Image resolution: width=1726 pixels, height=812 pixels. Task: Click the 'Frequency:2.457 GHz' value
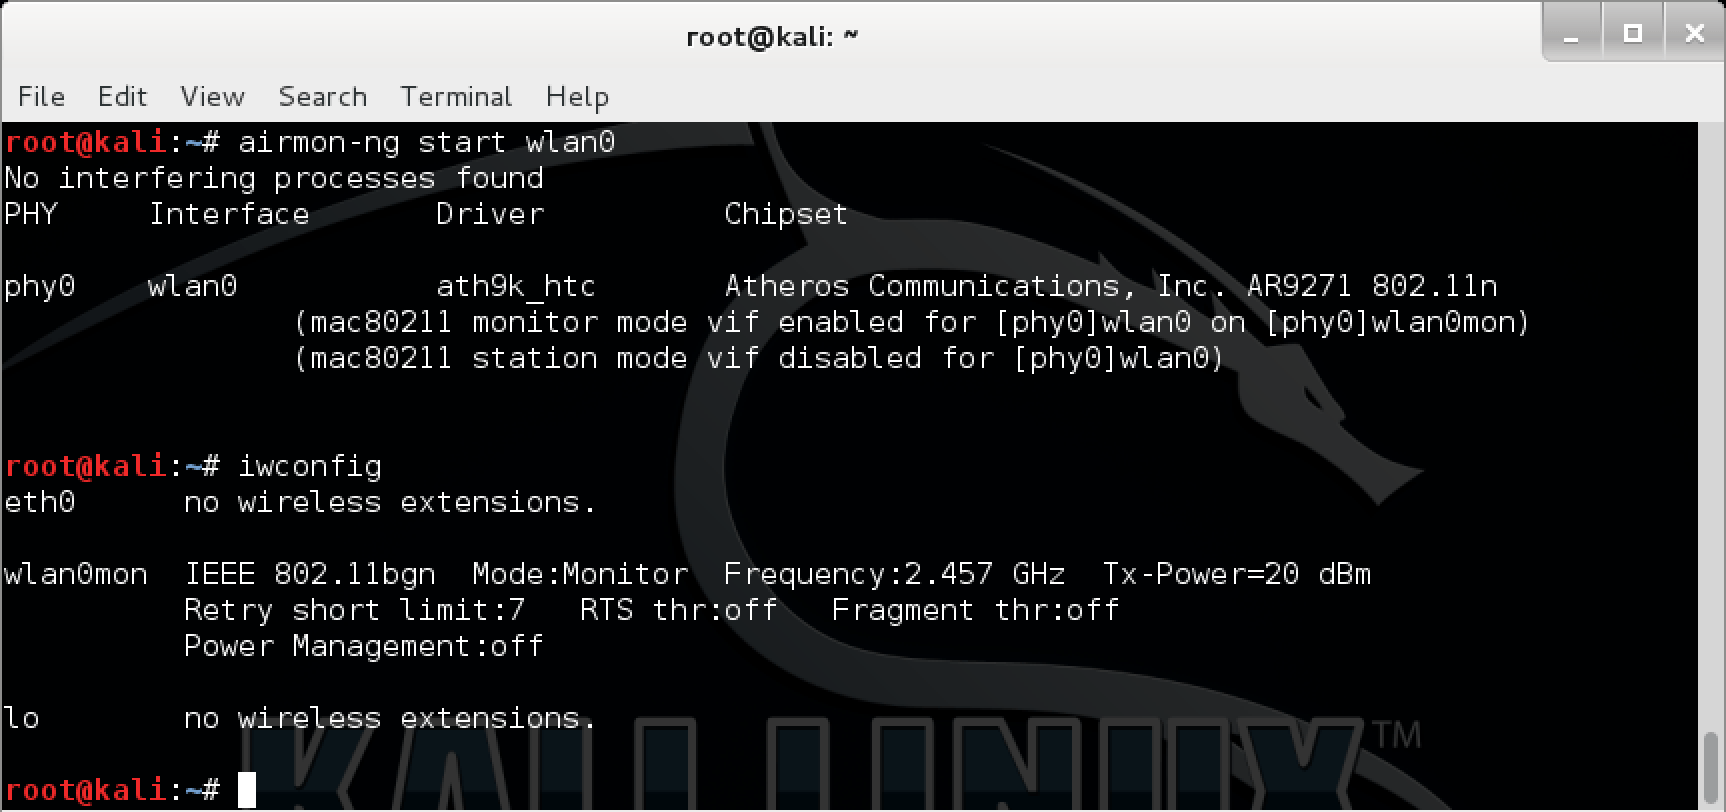coord(894,574)
